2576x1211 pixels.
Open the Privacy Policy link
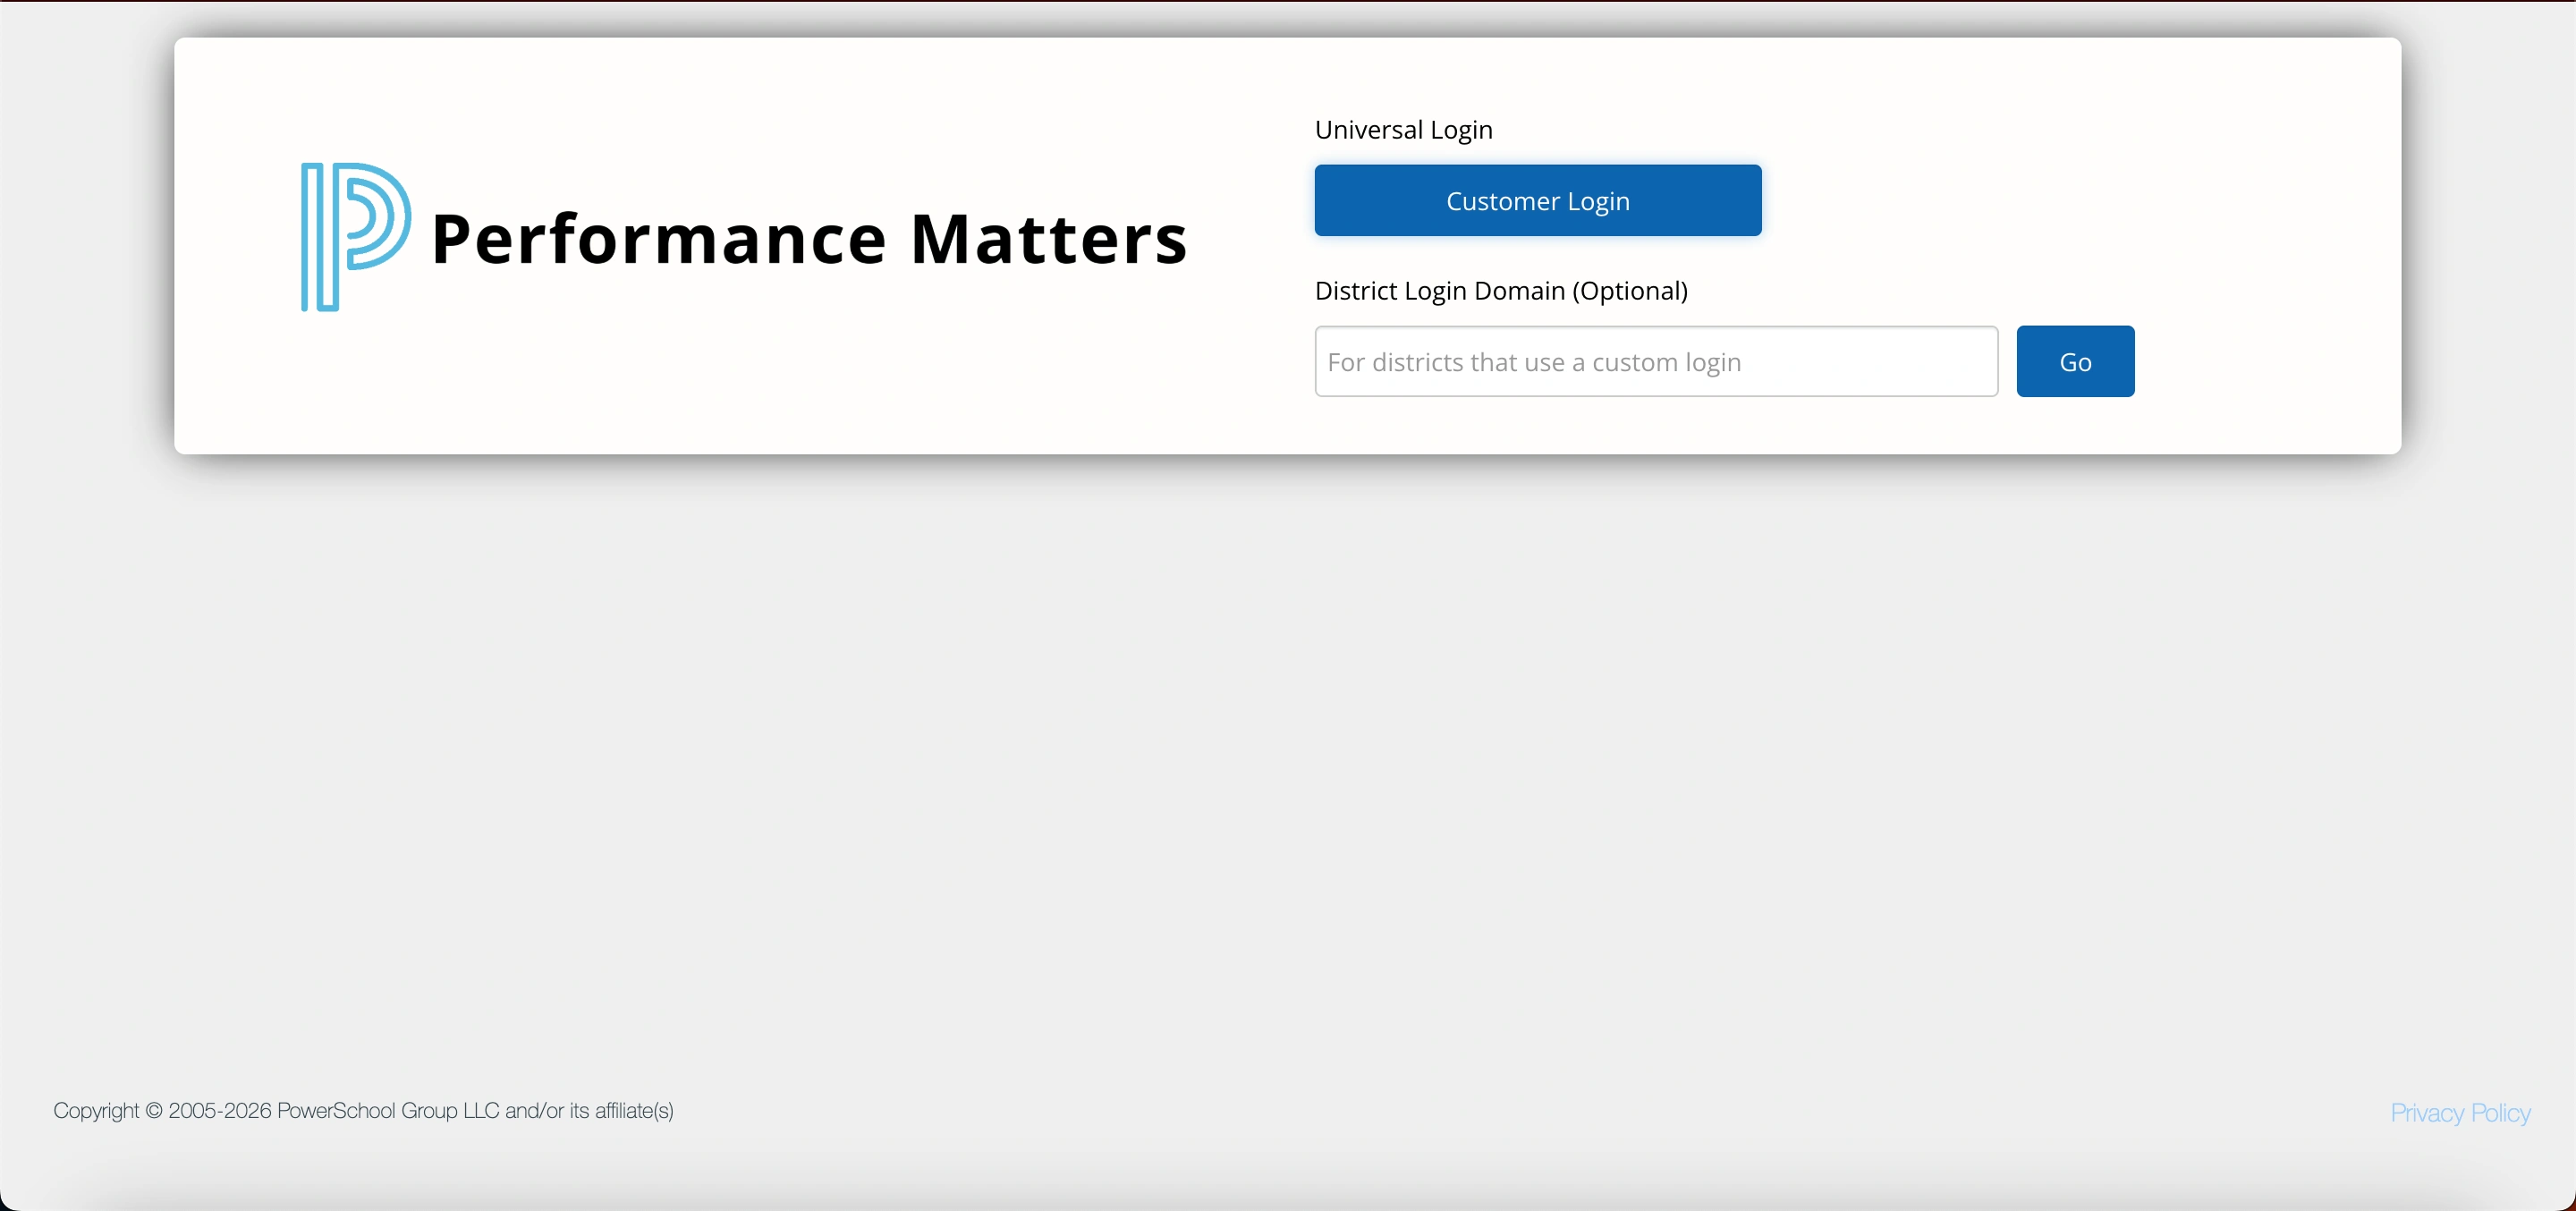[2459, 1112]
